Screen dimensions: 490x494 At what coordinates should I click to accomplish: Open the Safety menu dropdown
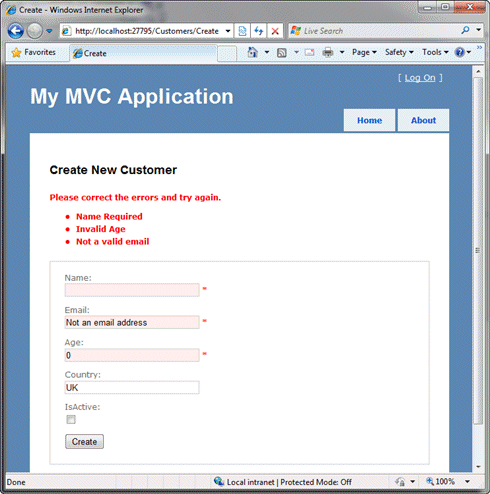[399, 52]
